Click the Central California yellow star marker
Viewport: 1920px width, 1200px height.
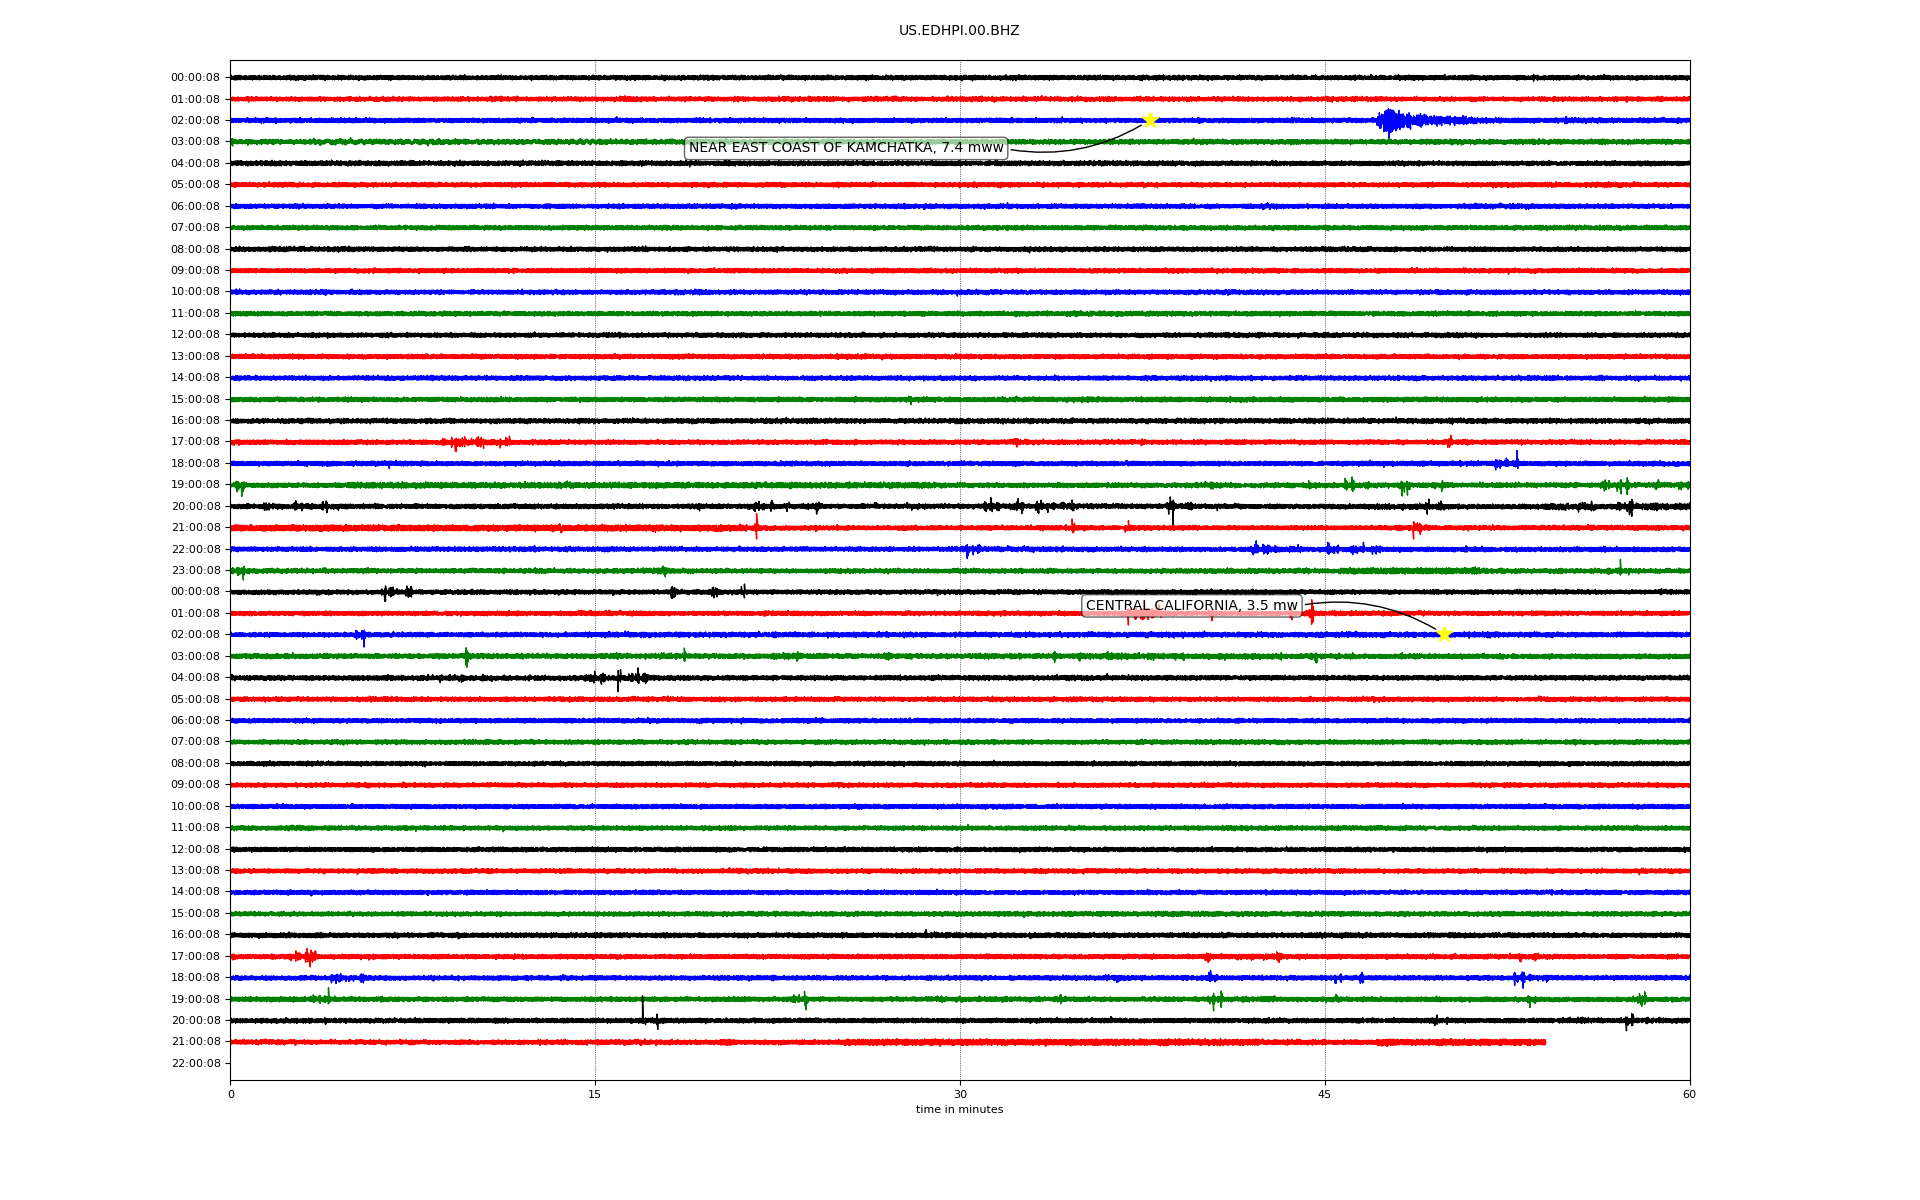[x=1443, y=634]
